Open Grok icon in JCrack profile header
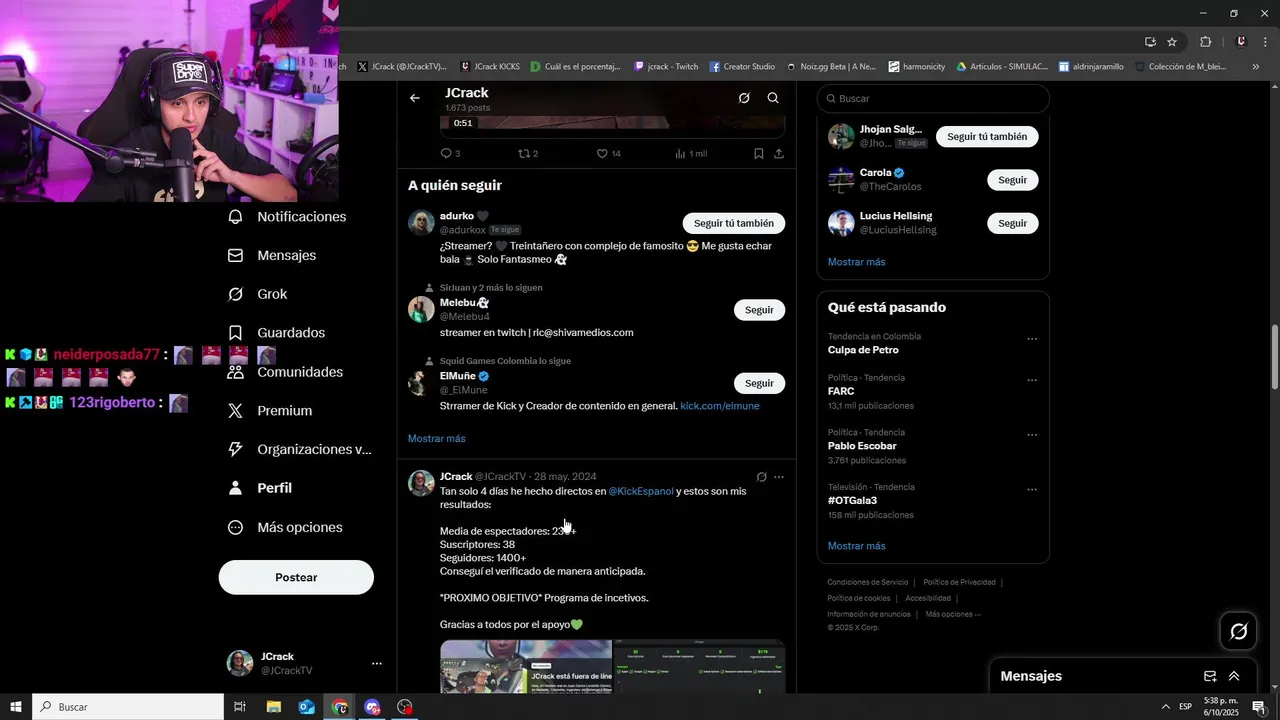 pos(744,98)
